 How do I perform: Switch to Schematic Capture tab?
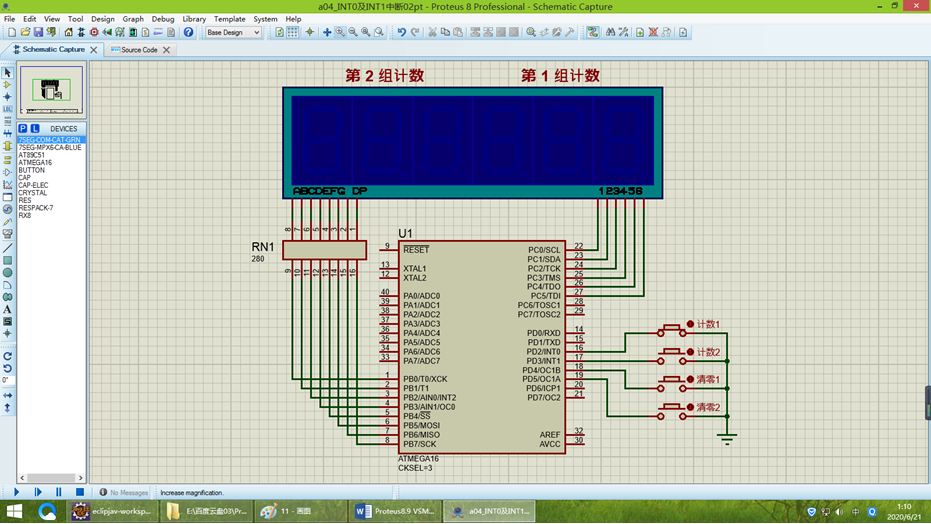(x=53, y=50)
